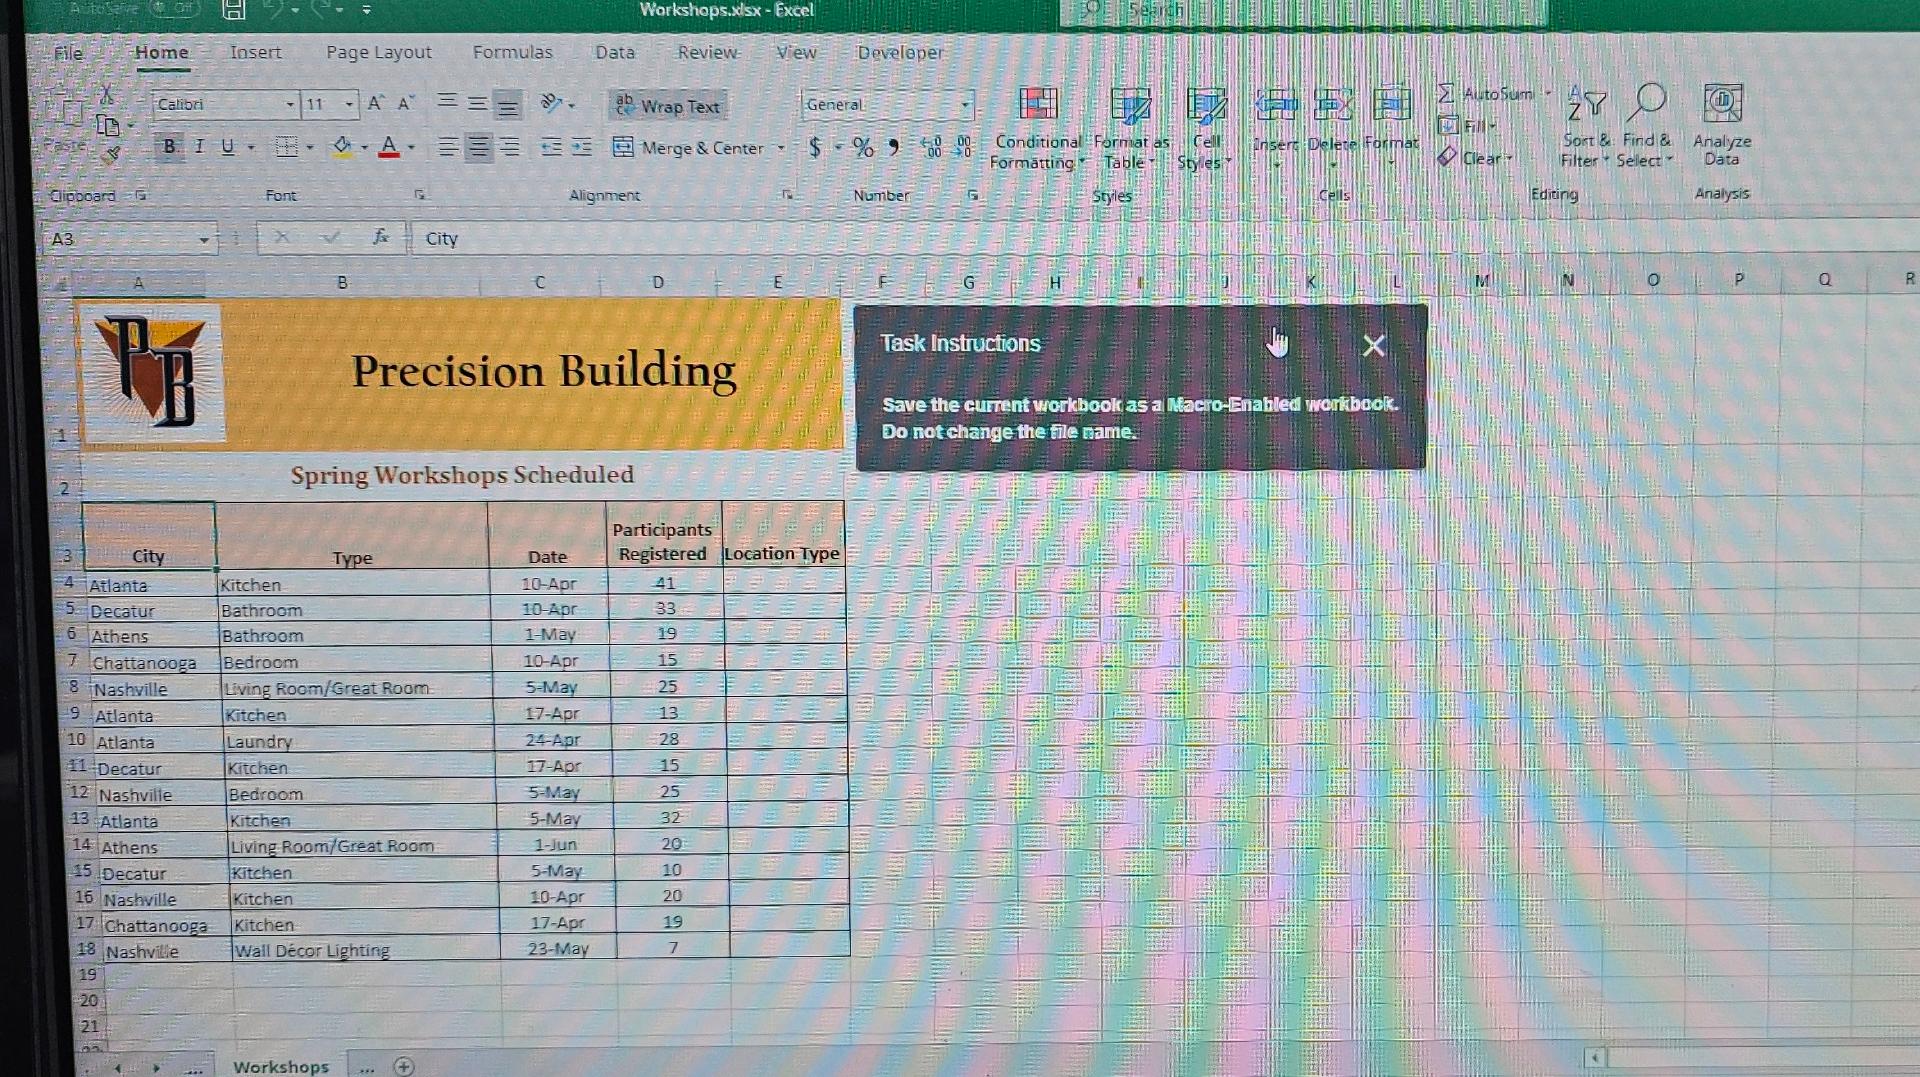
Task: Dismiss the Task Instructions popup
Action: [1374, 345]
